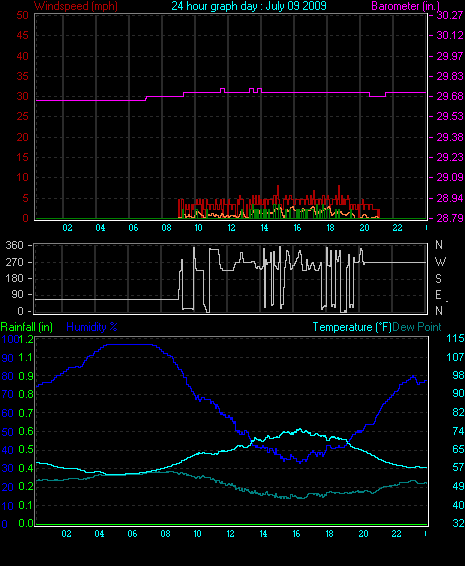Click the 'S' compass letter beside direction graph
The height and width of the screenshot is (566, 465).
click(x=438, y=279)
